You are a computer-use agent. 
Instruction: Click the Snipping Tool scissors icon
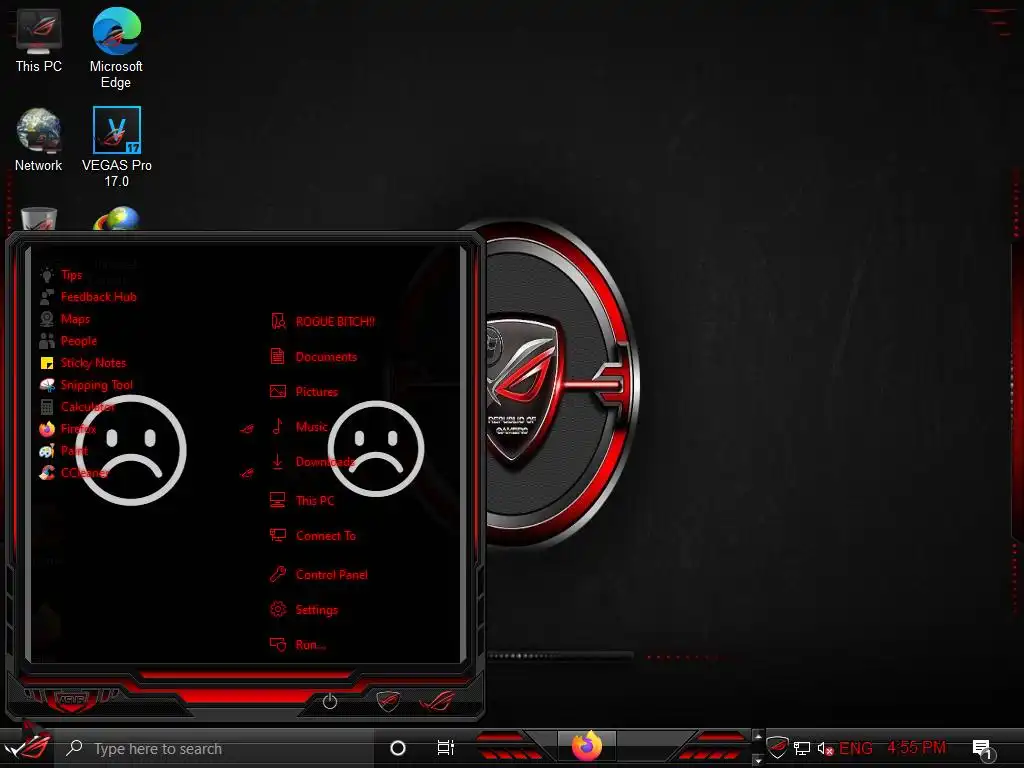(x=47, y=385)
